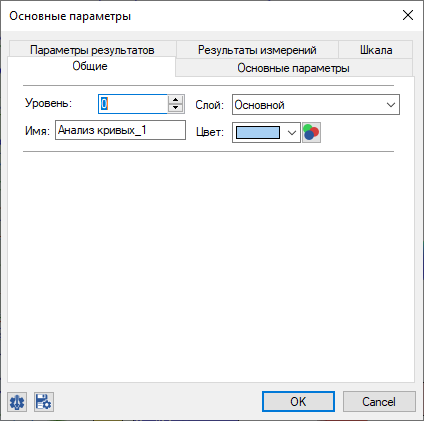Open the Результаты измерений tab
This screenshot has width=424, height=421.
tap(257, 50)
